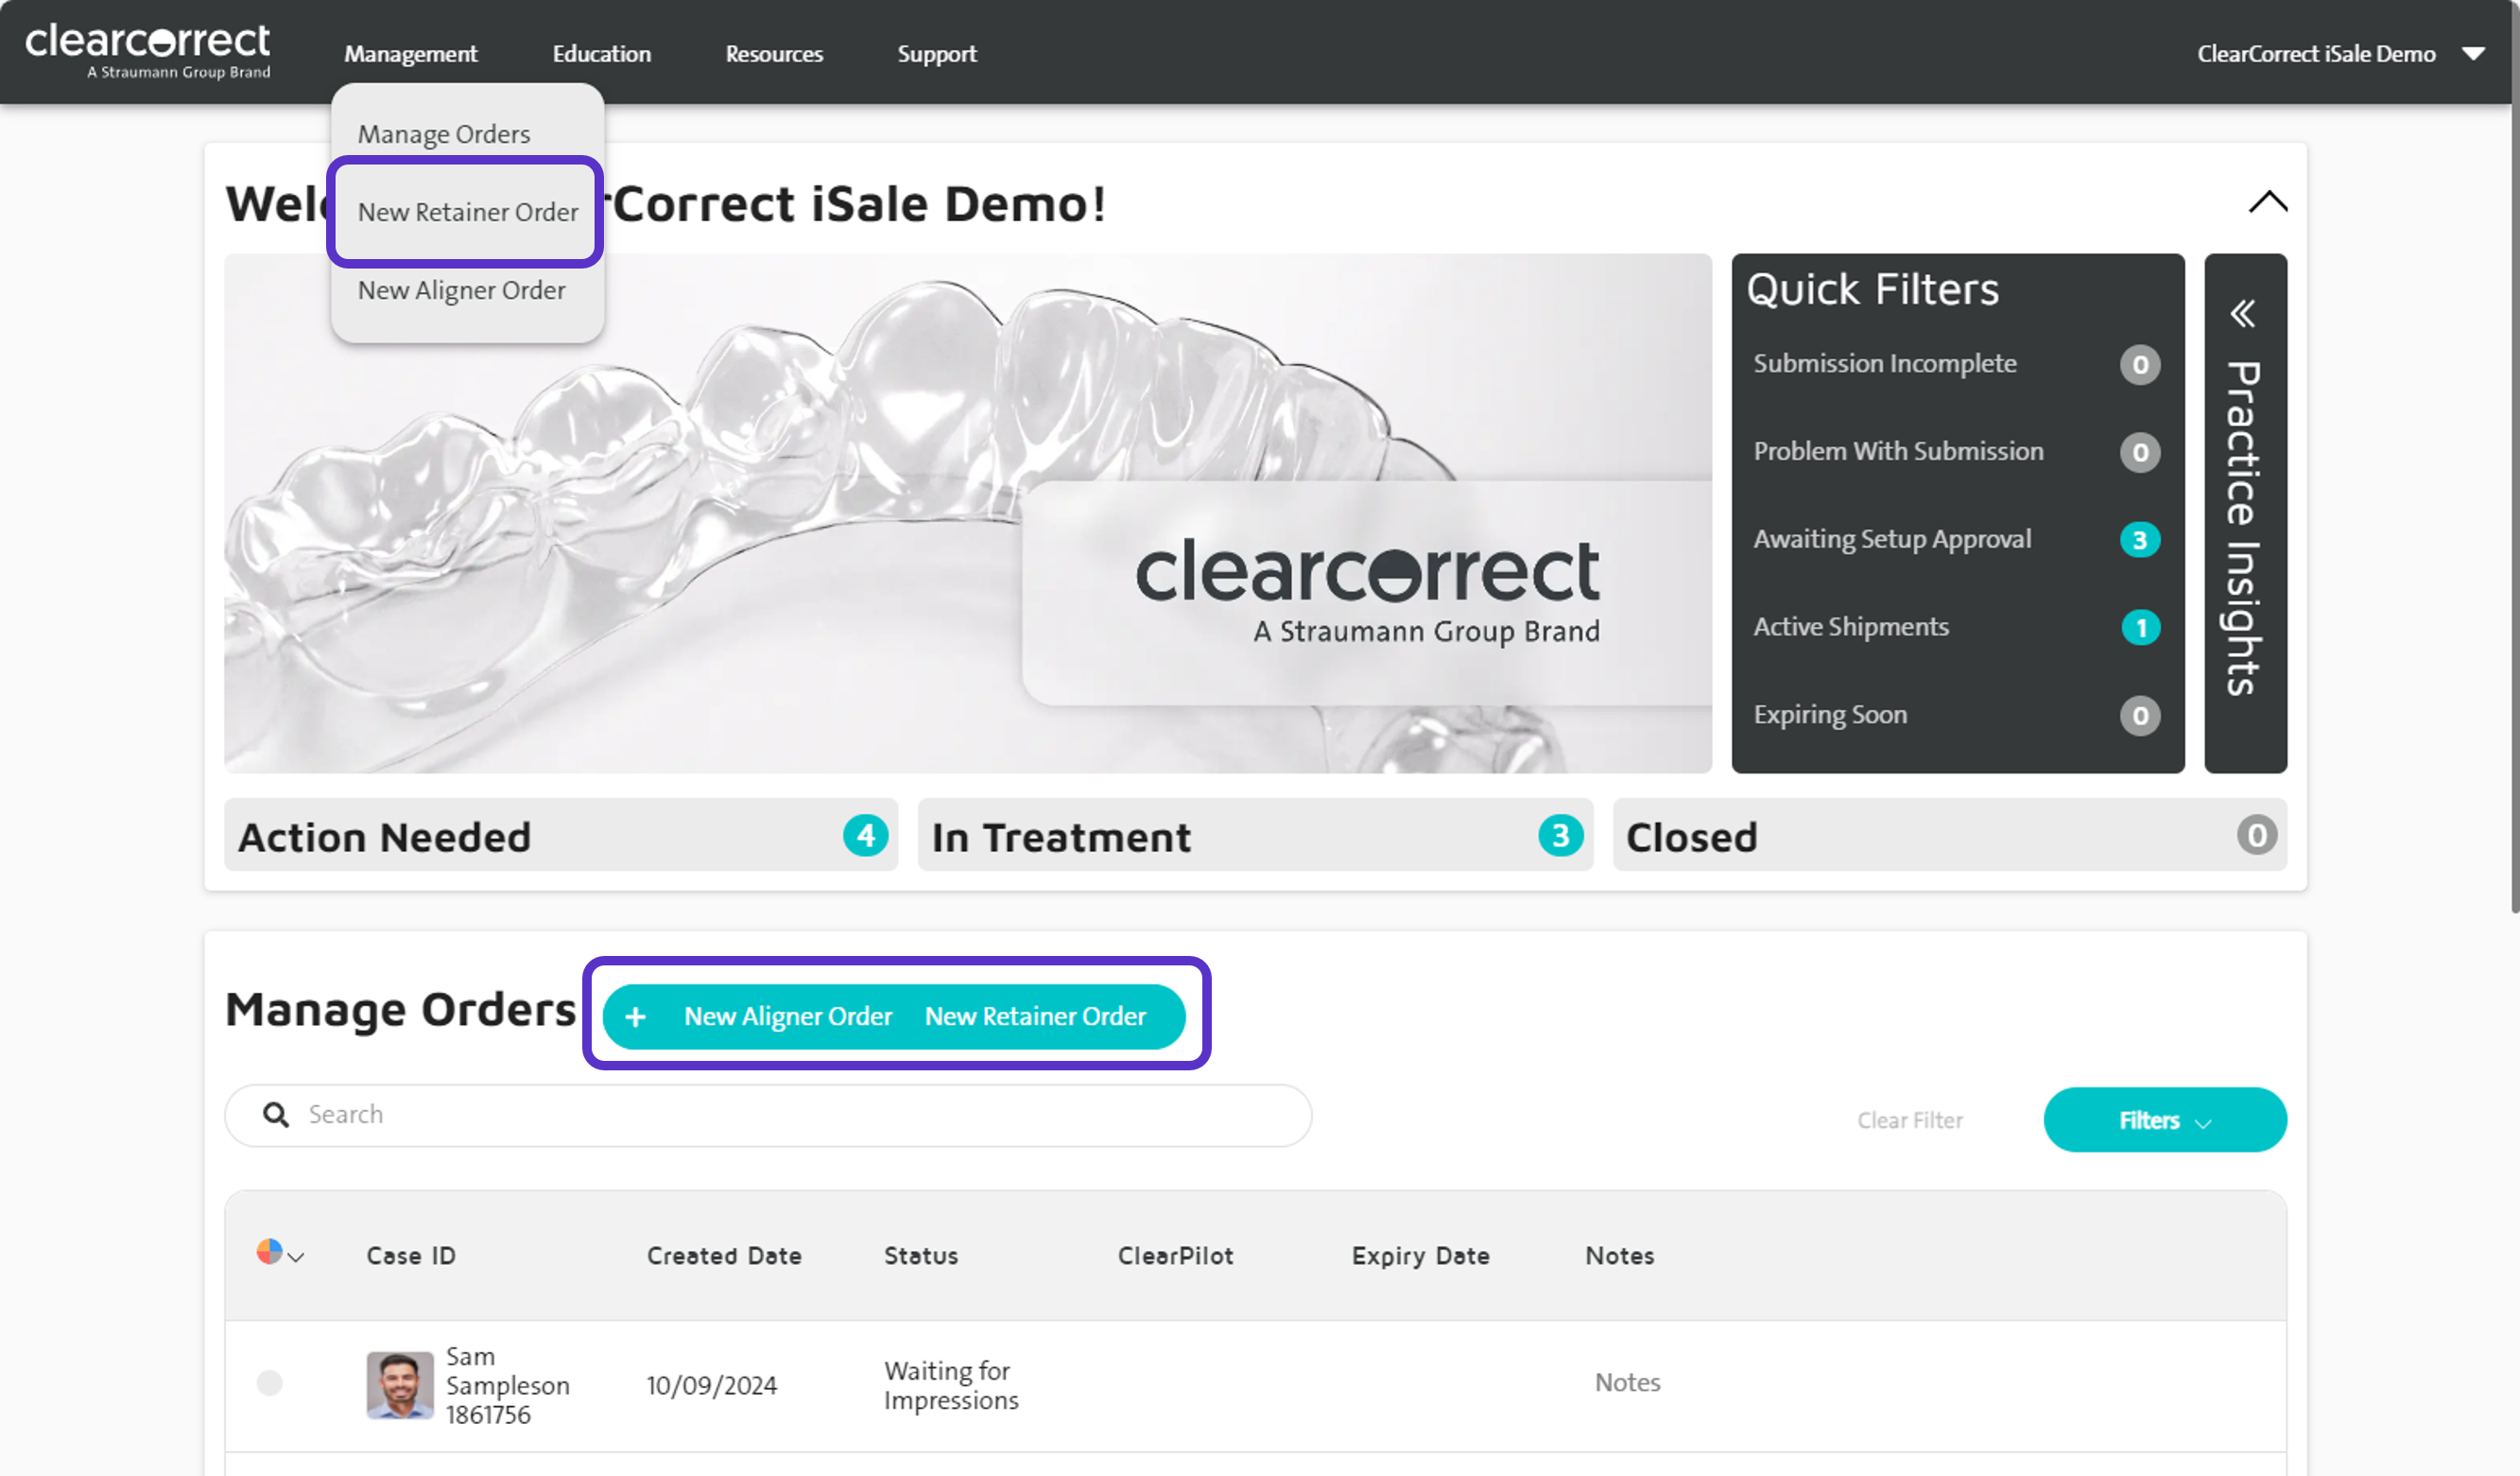The height and width of the screenshot is (1476, 2520).
Task: Open the Education menu
Action: 601,54
